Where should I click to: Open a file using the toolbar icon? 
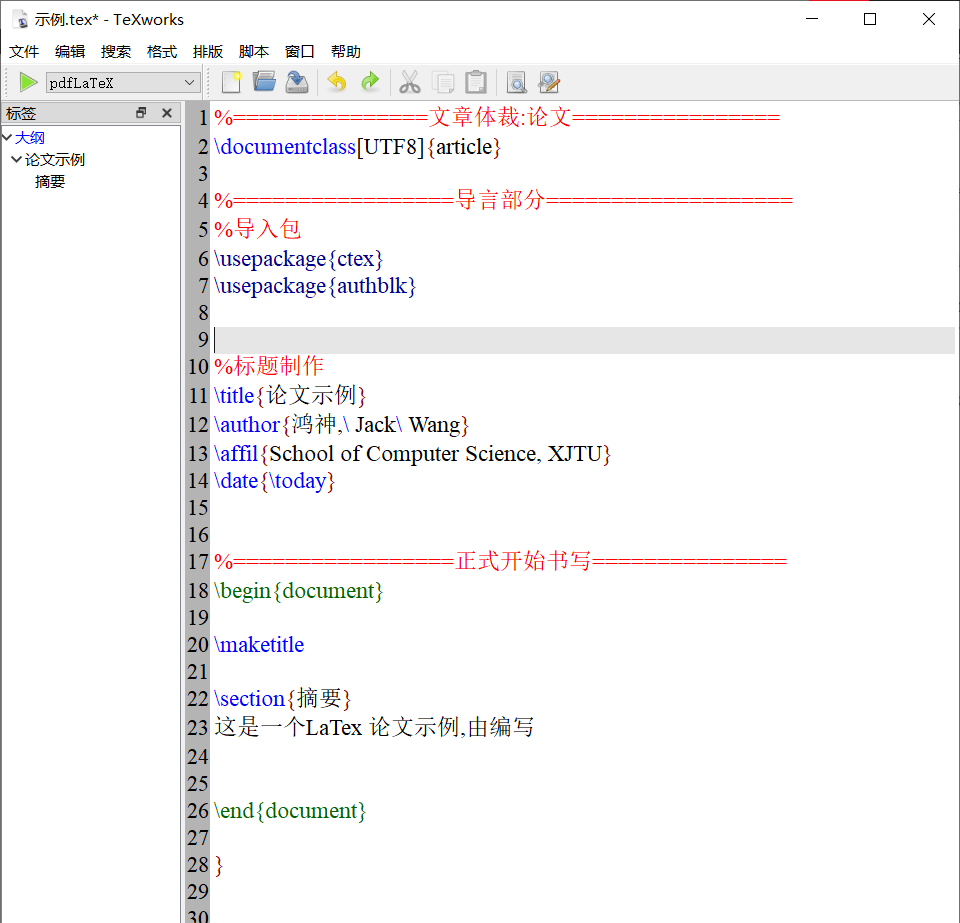(x=264, y=82)
